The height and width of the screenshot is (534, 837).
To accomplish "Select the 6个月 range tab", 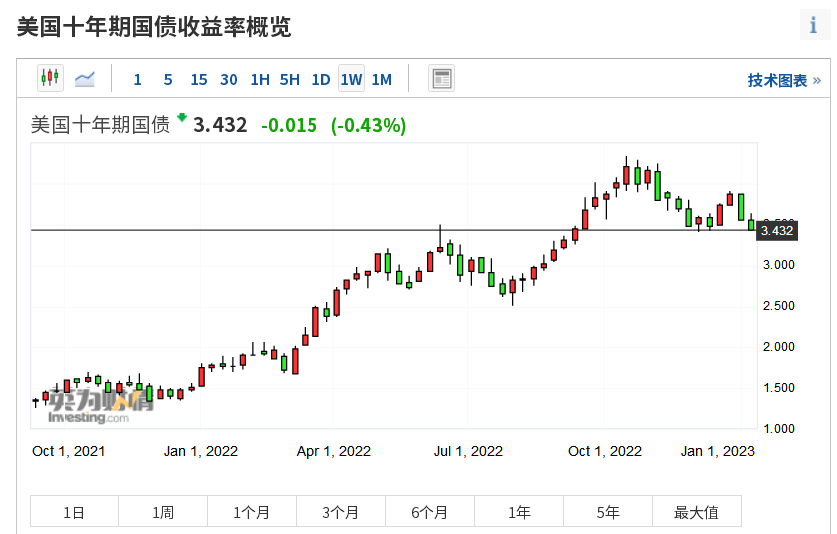I will pos(429,512).
